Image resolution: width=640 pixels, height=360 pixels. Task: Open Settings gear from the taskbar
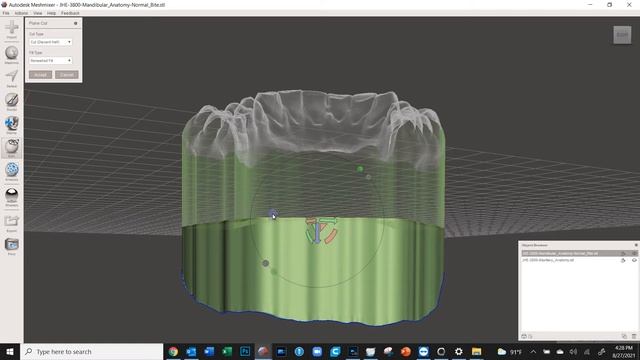459,351
